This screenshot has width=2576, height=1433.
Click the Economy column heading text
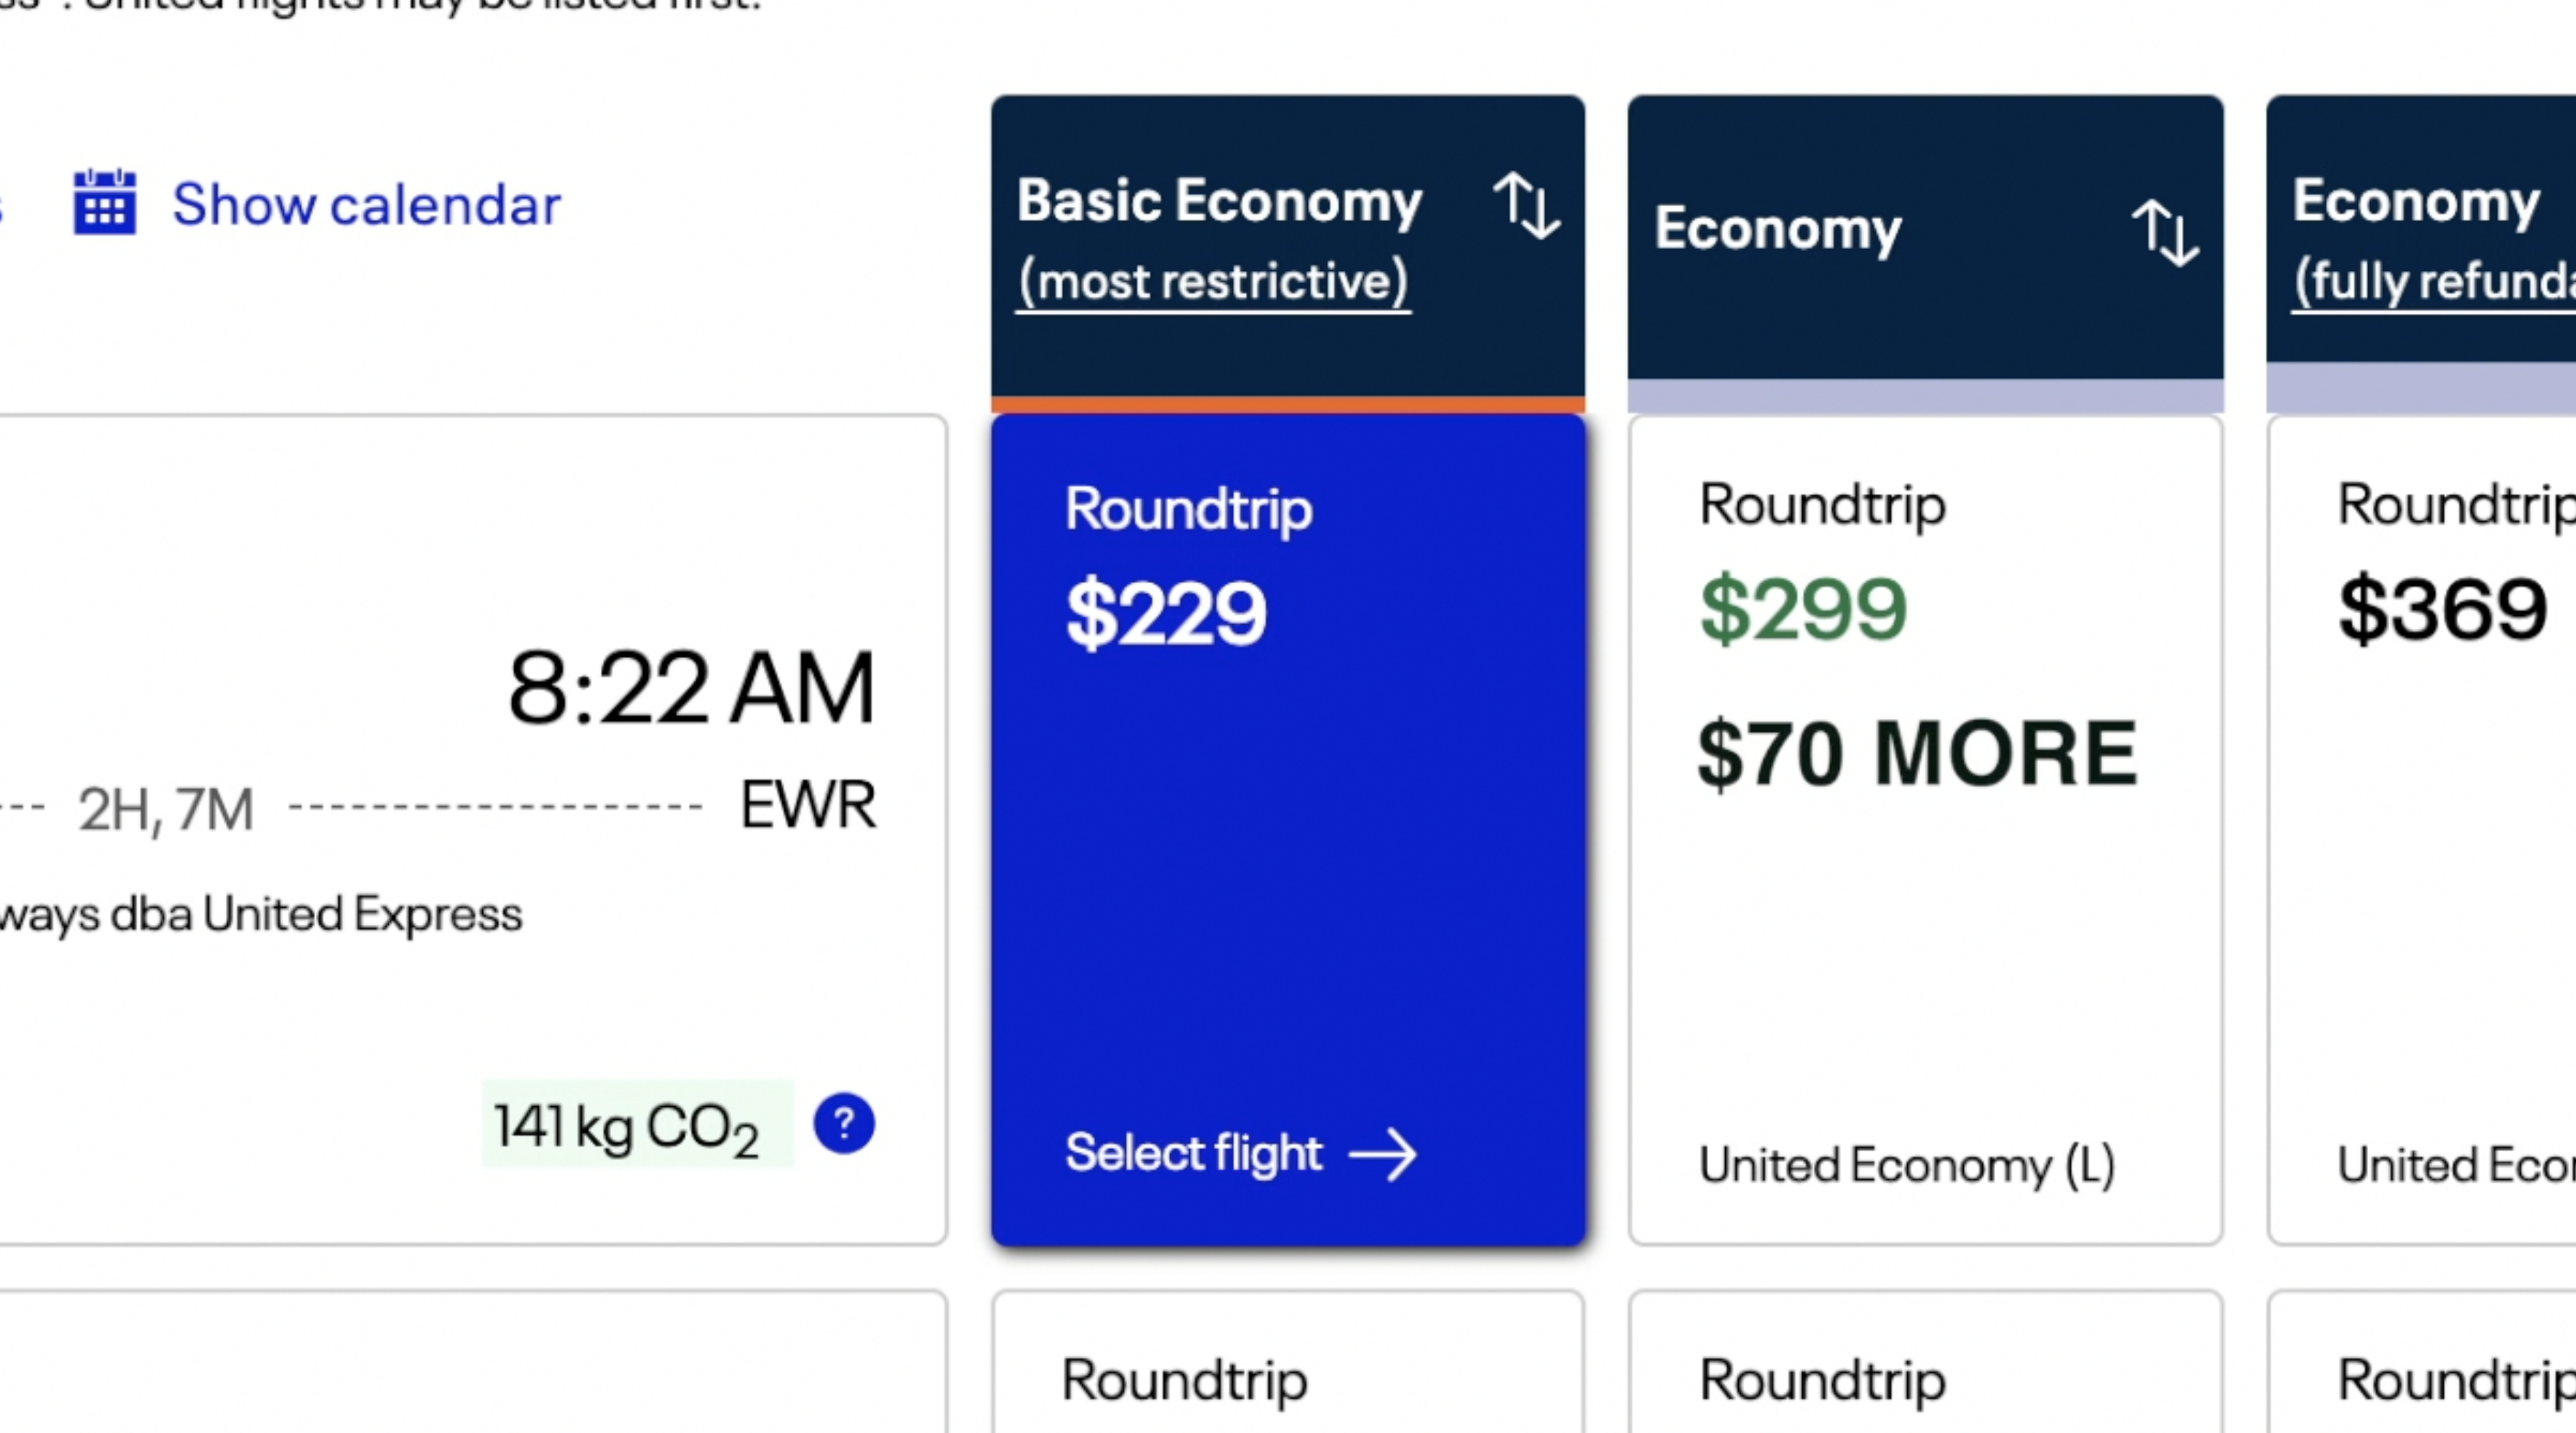[x=1777, y=229]
